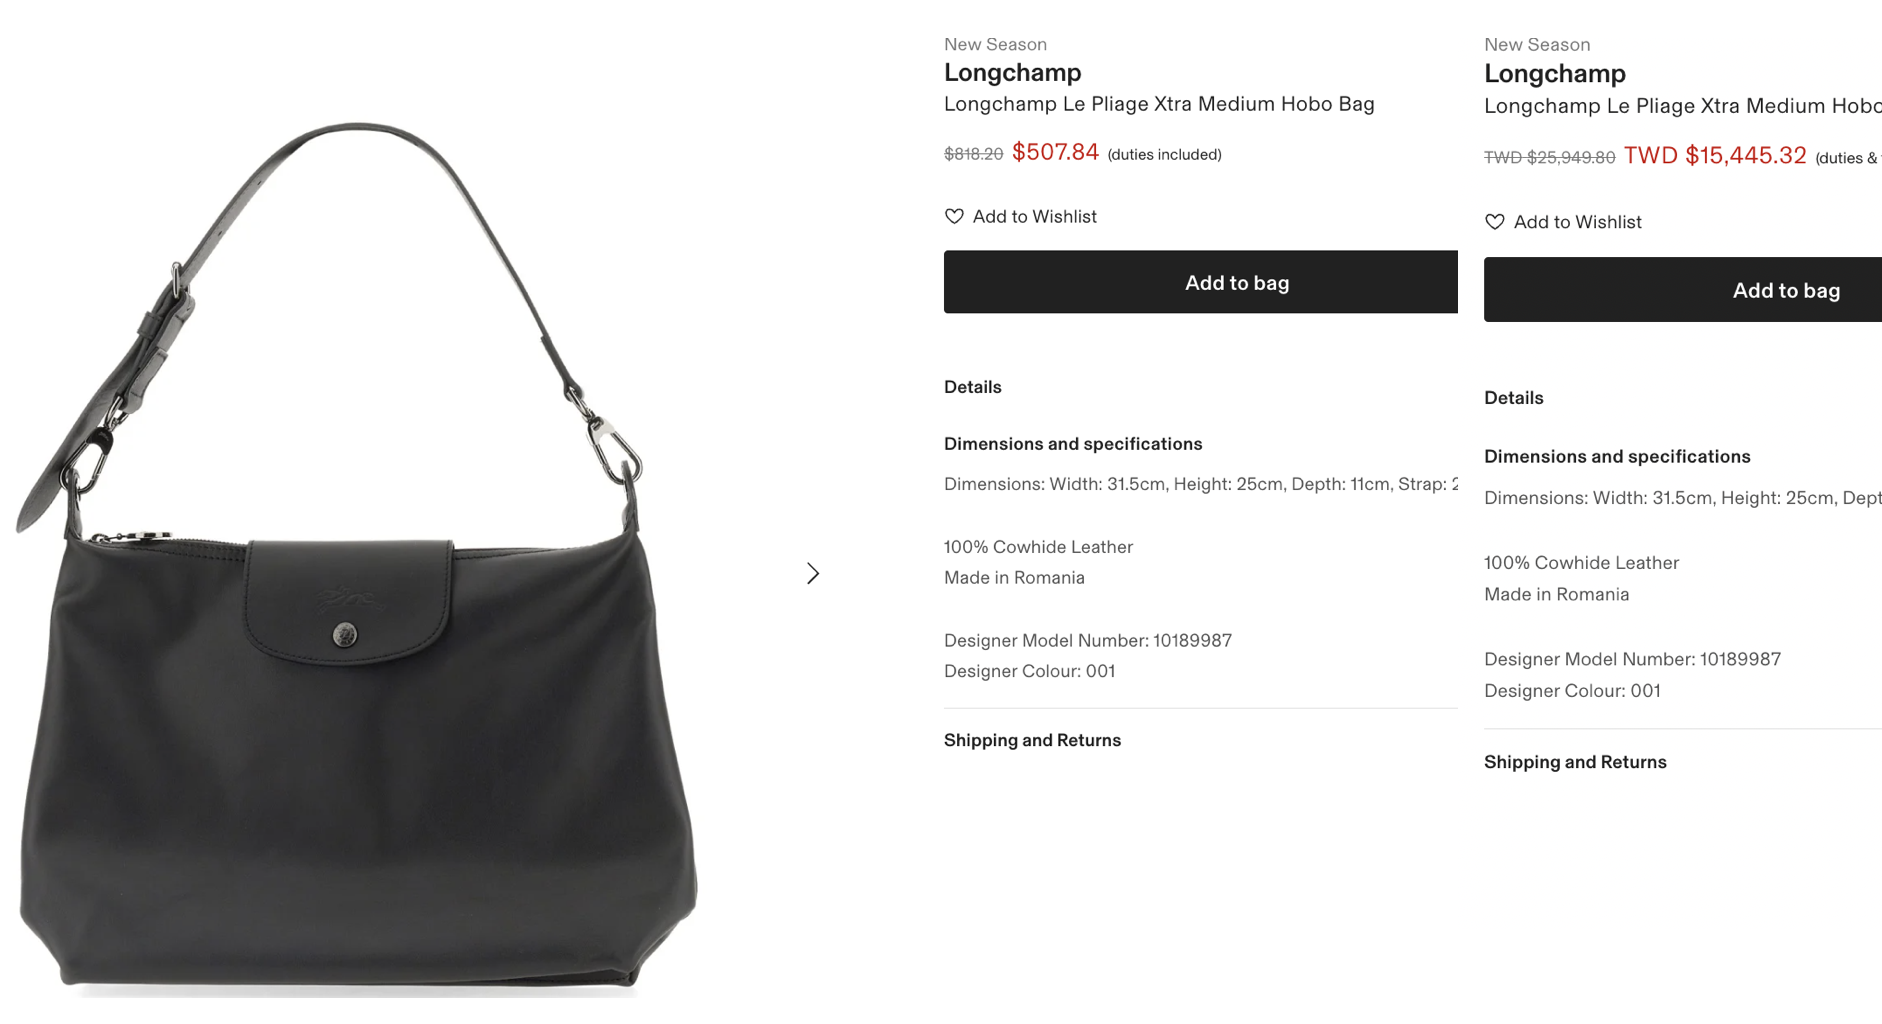Viewport: 1882px width, 1024px height.
Task: Expand Shipping and Returns in right listing
Action: tap(1575, 762)
